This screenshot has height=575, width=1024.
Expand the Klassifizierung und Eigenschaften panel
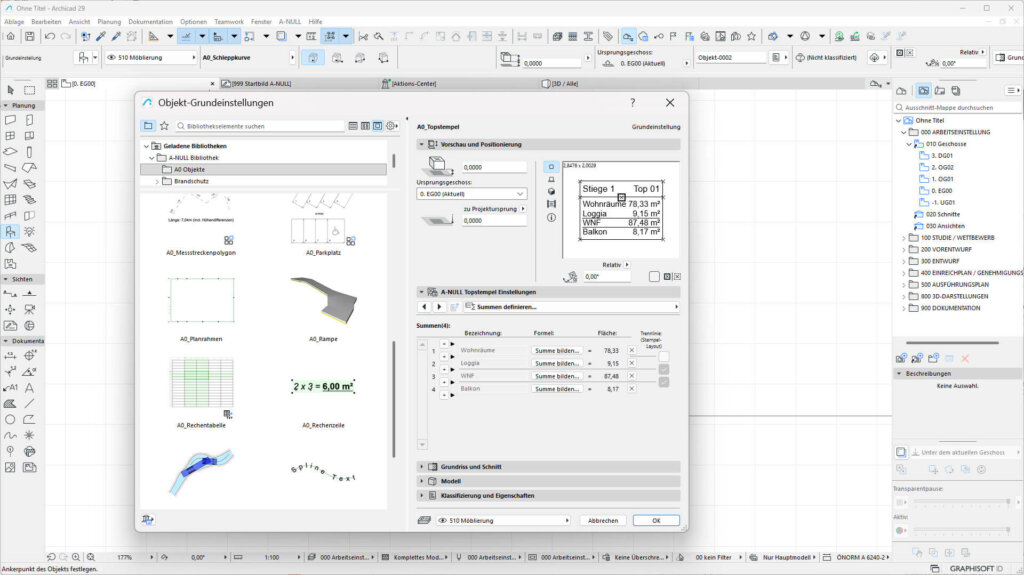548,495
